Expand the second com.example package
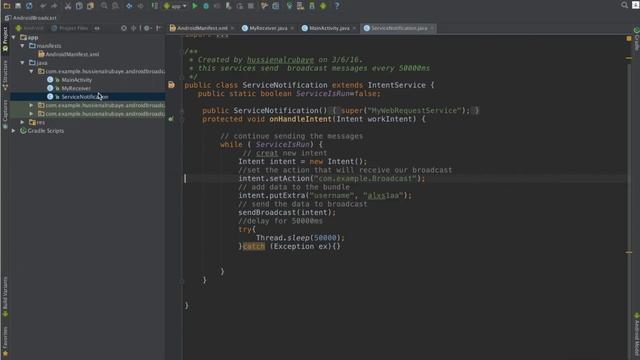 pyautogui.click(x=31, y=105)
